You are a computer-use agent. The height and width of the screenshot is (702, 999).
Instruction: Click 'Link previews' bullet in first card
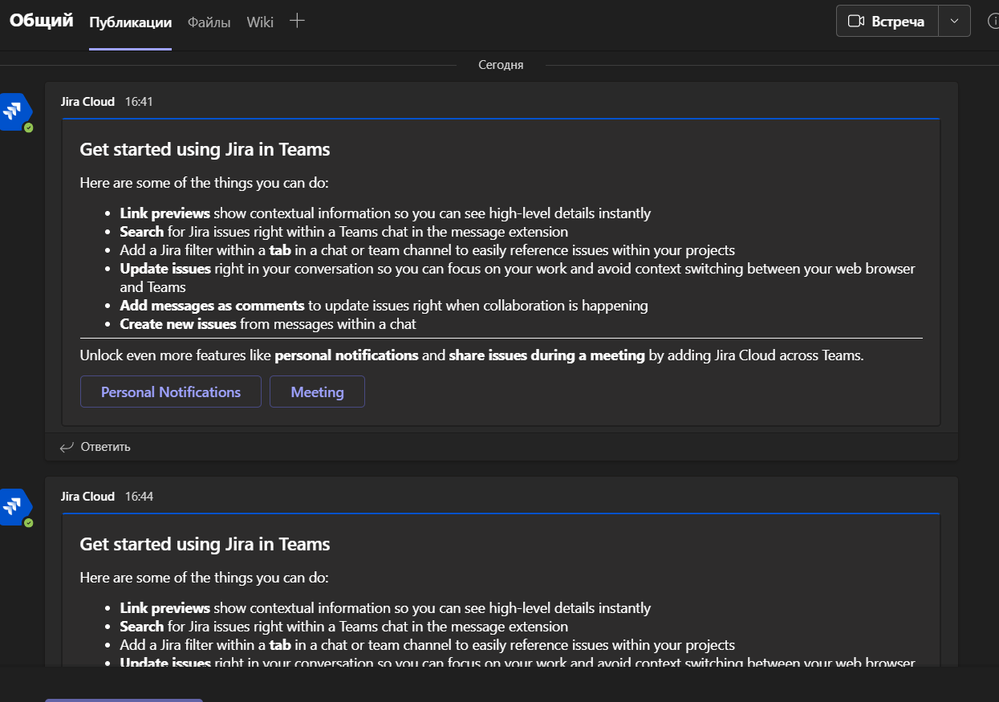tap(385, 213)
